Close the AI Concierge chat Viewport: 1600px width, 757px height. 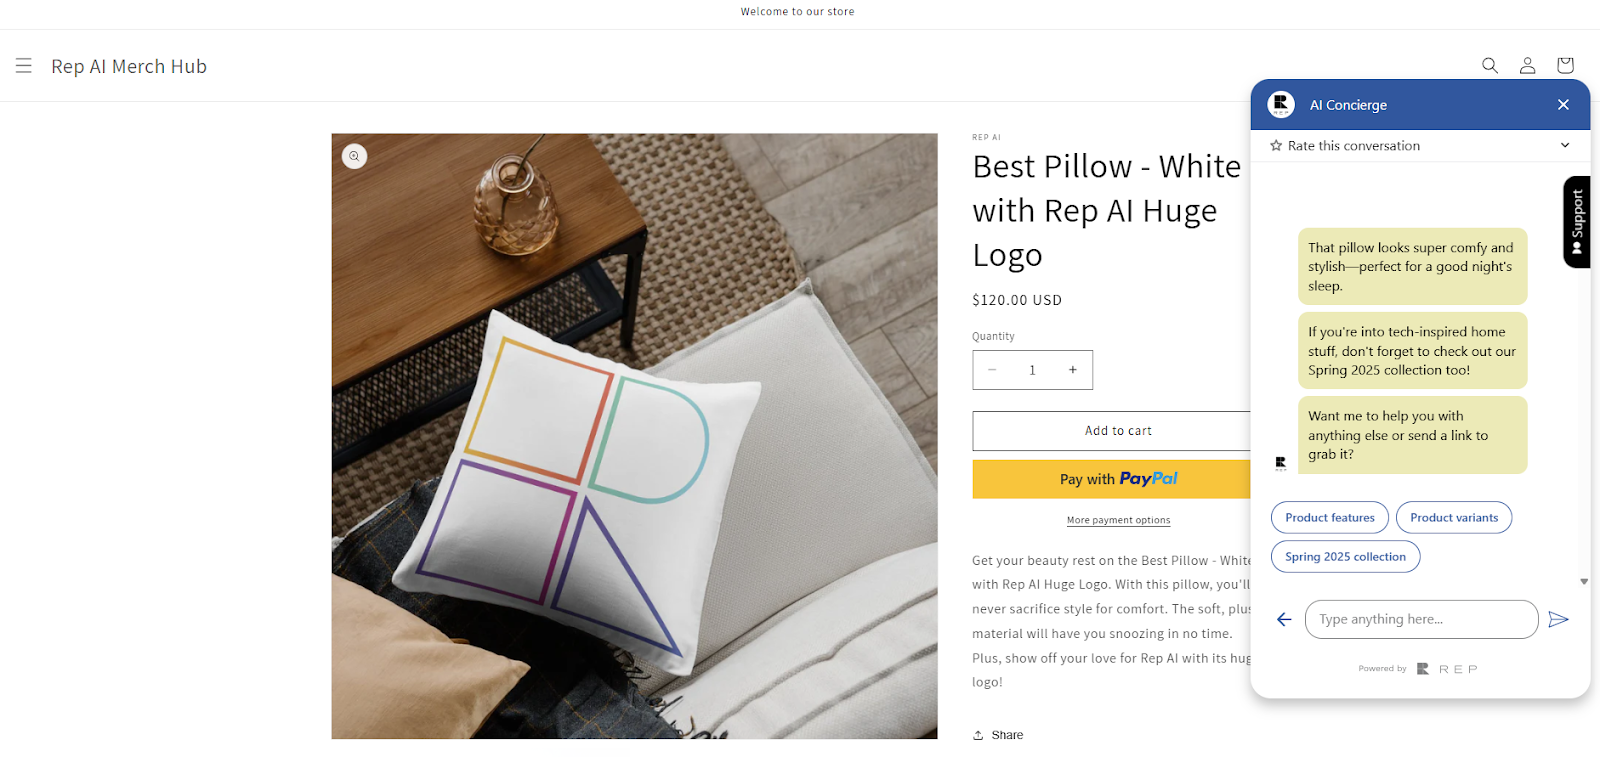[x=1563, y=105]
